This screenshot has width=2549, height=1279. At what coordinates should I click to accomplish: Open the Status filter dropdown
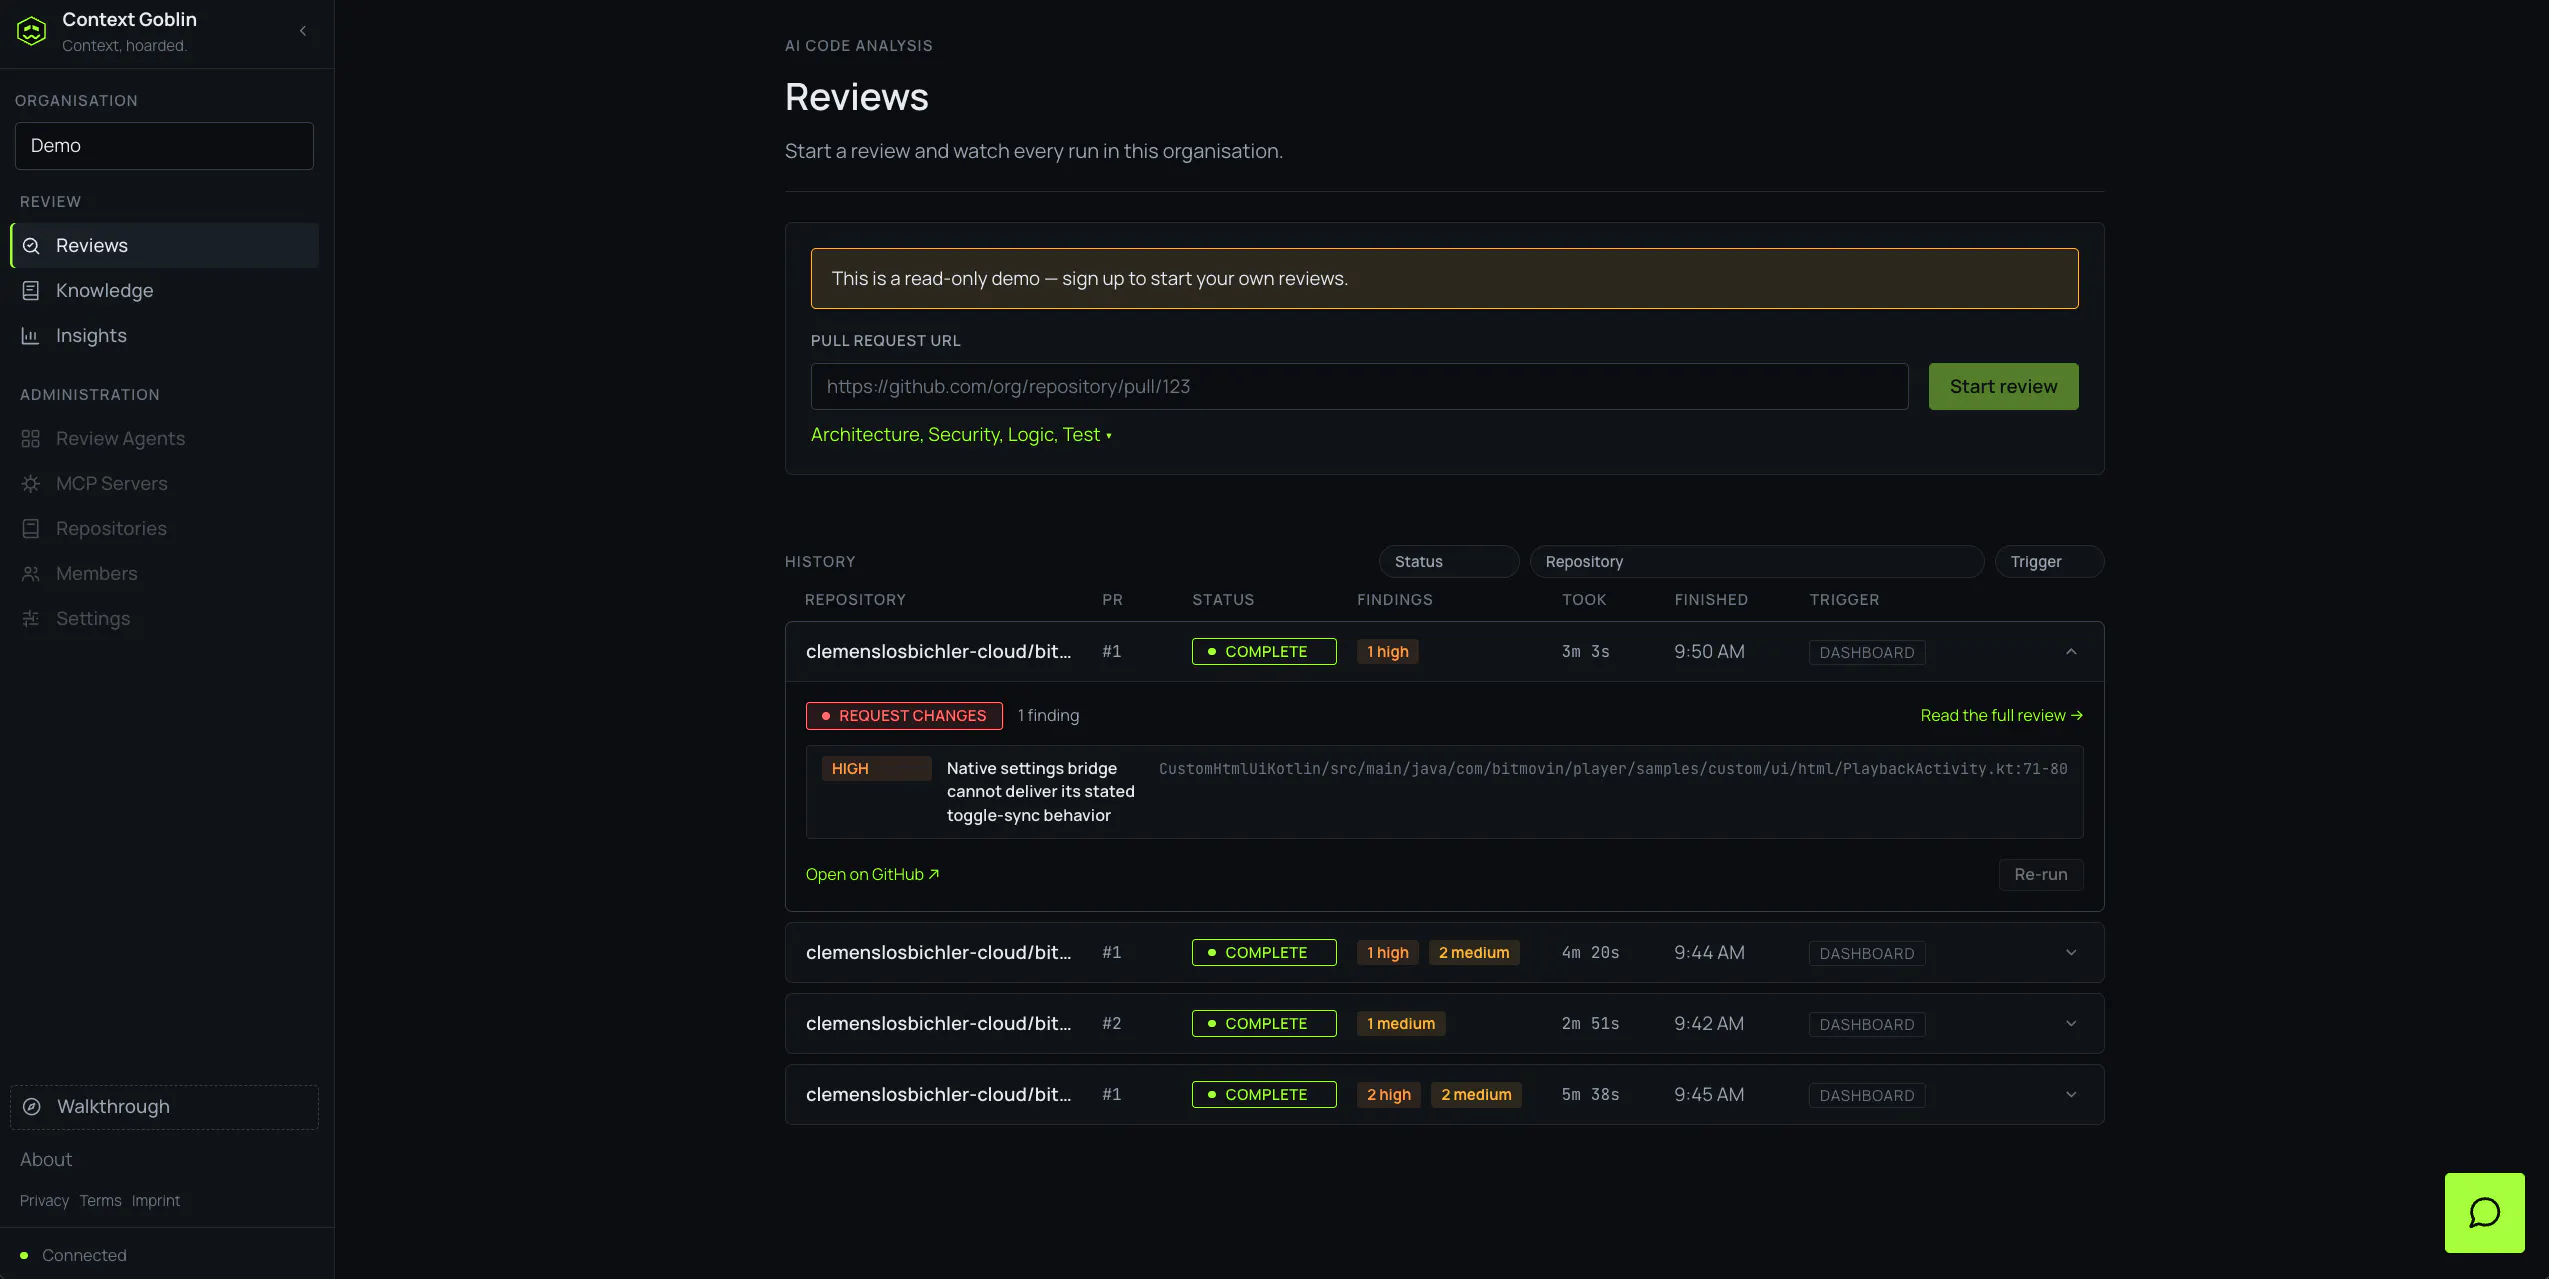click(1449, 562)
